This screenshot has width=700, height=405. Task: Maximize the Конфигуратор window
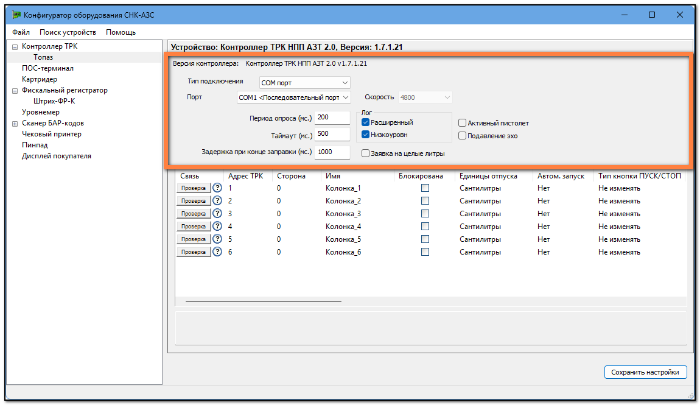[x=652, y=15]
